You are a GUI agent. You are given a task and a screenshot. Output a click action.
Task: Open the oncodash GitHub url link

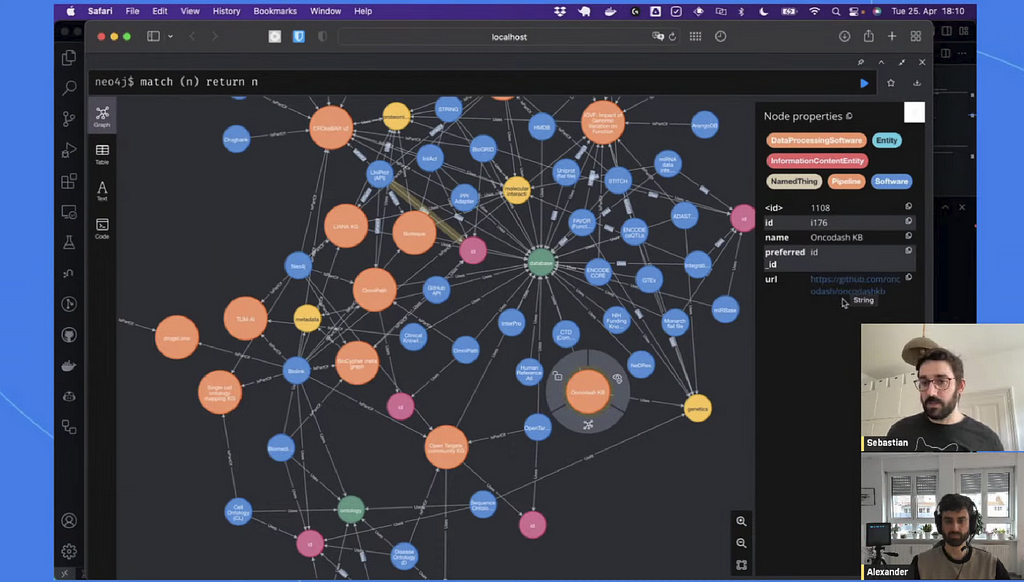coord(855,285)
